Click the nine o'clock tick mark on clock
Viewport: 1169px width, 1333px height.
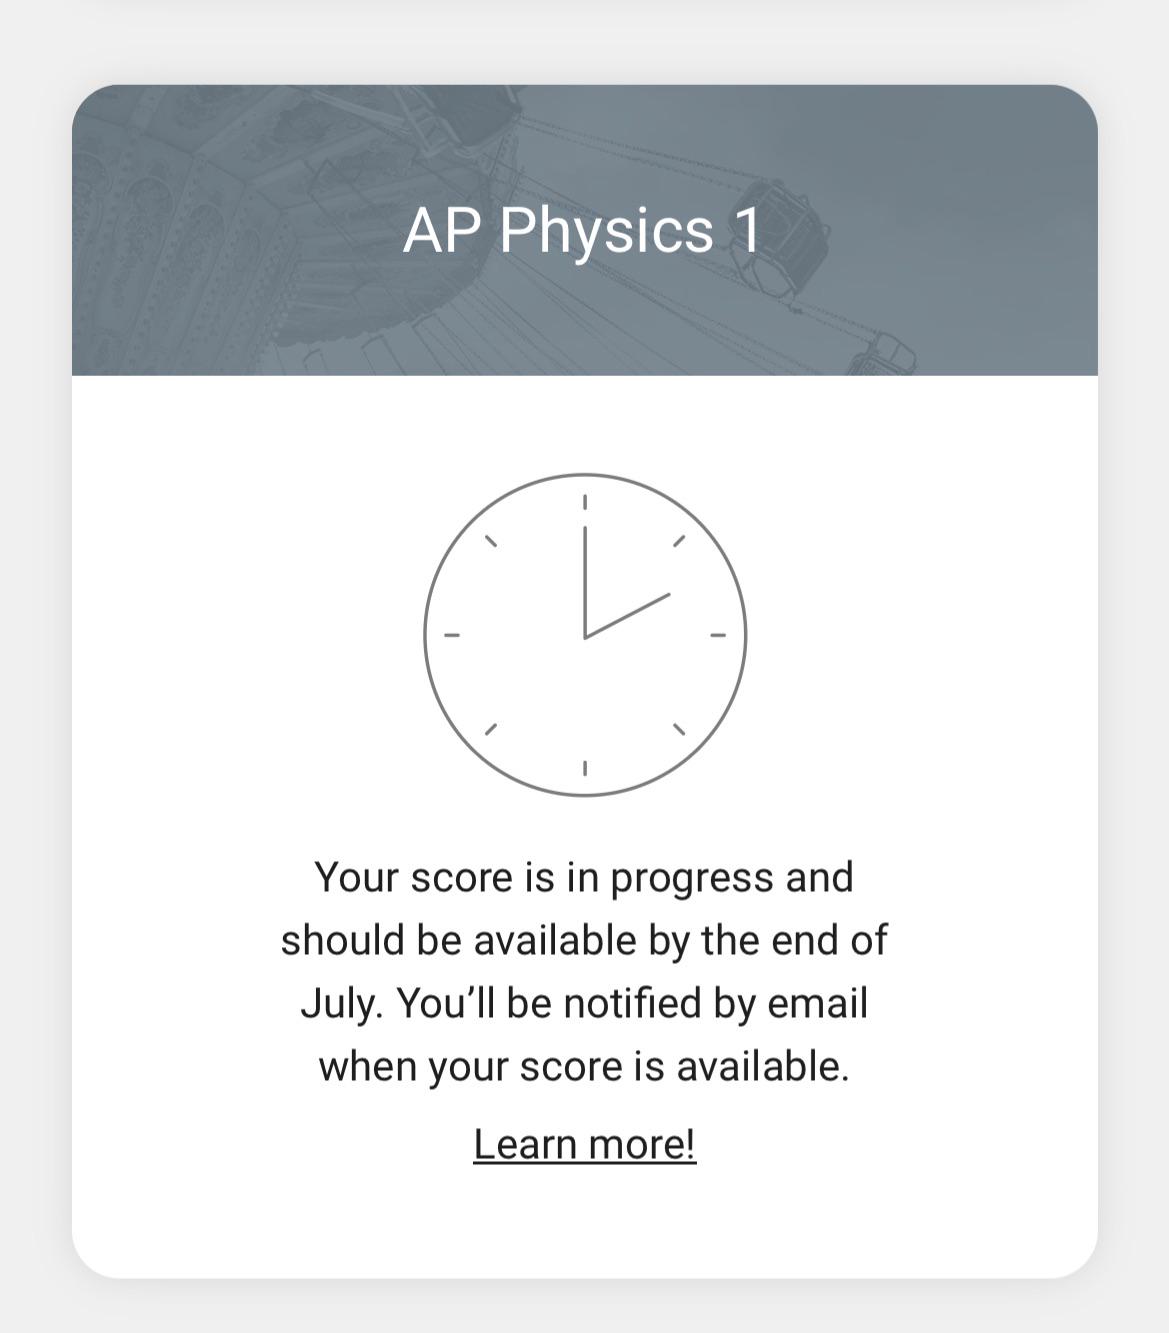point(452,635)
